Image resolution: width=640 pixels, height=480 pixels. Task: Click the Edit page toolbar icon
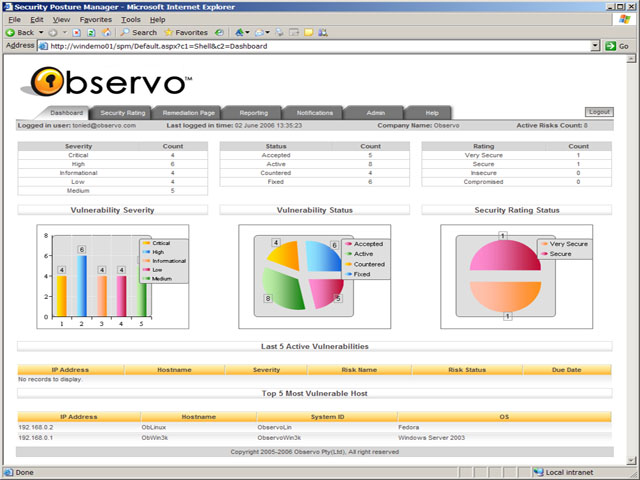coord(294,33)
